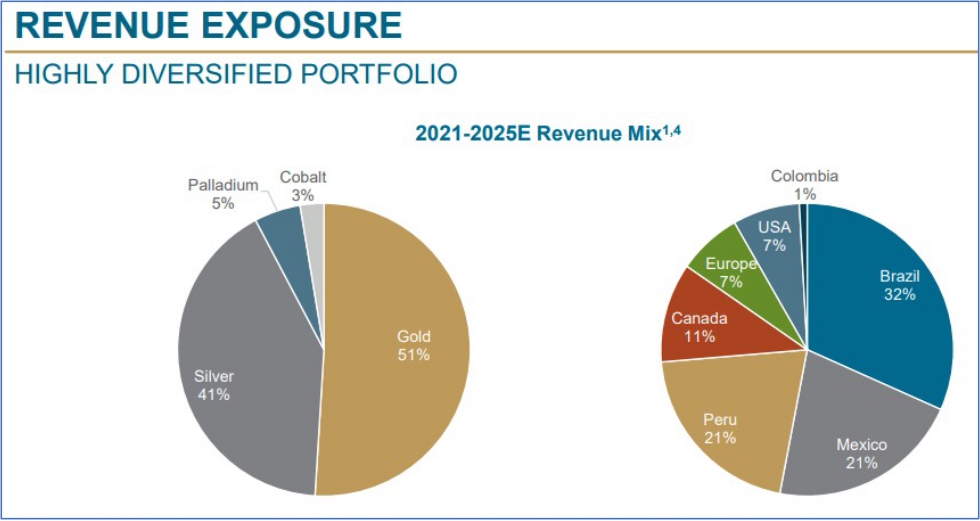Click the gold divider line under the title

(x=490, y=50)
